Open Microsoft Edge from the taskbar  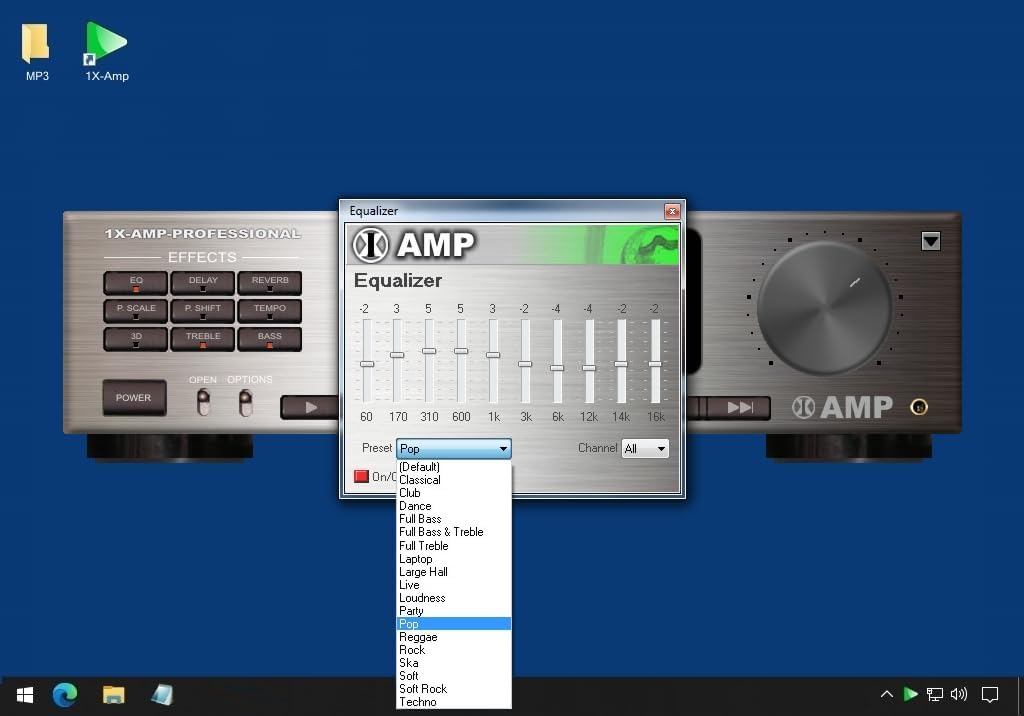click(x=65, y=694)
